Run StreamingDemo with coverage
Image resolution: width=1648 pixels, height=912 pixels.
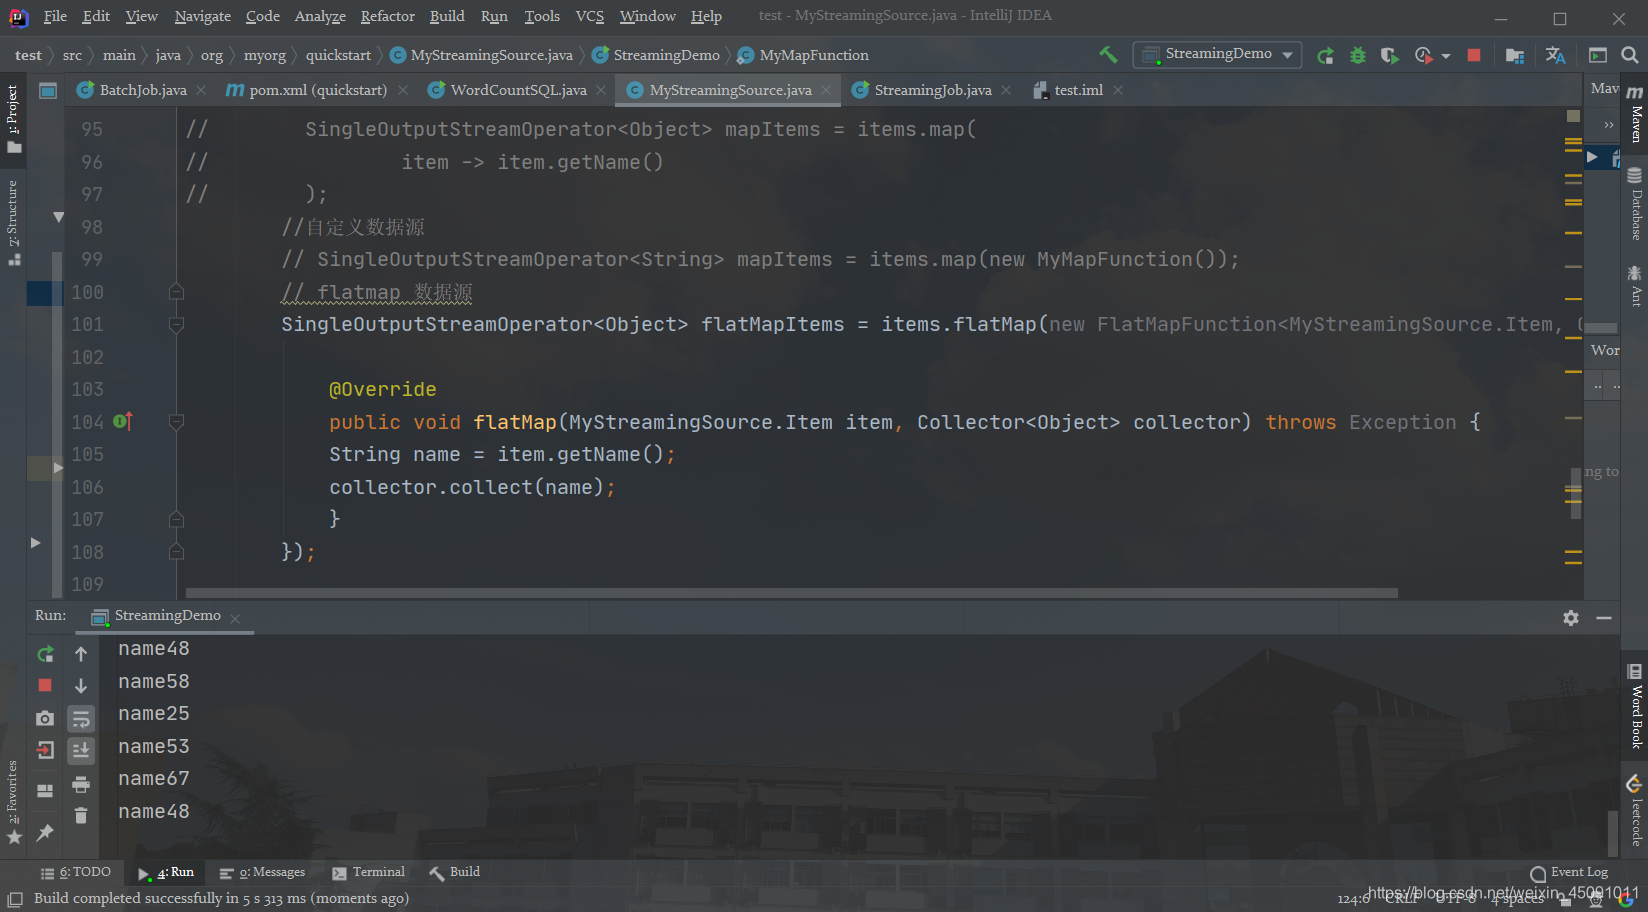coord(1390,55)
